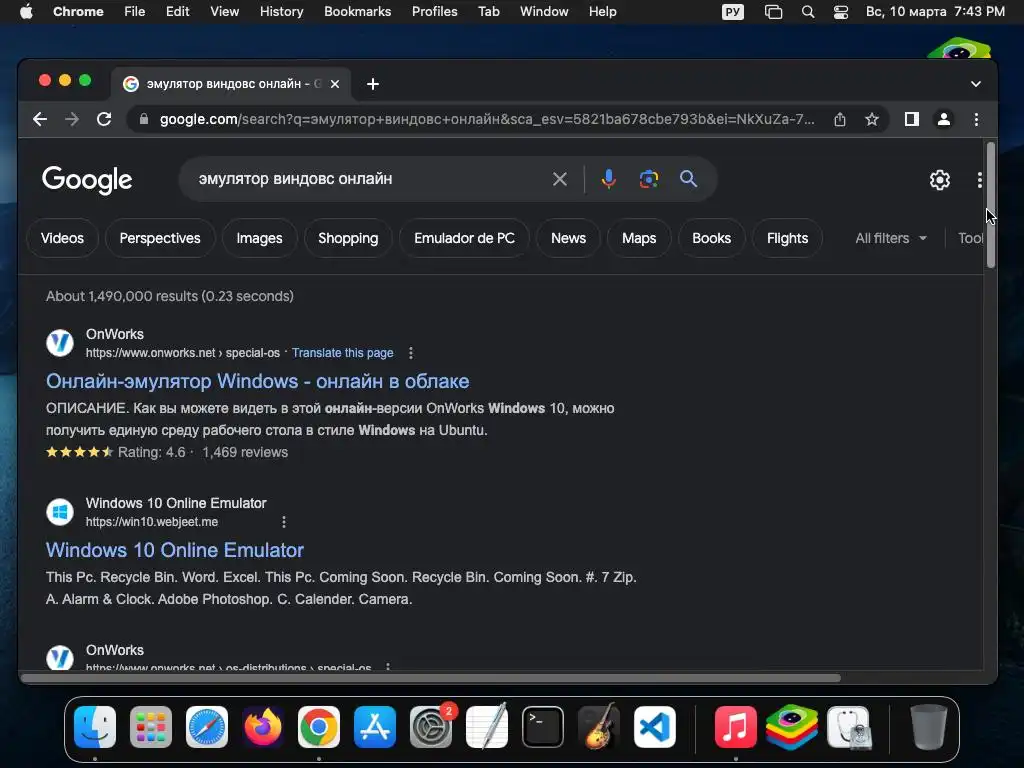The image size is (1024, 768).
Task: Open the tab search chevron dropdown
Action: [x=976, y=84]
